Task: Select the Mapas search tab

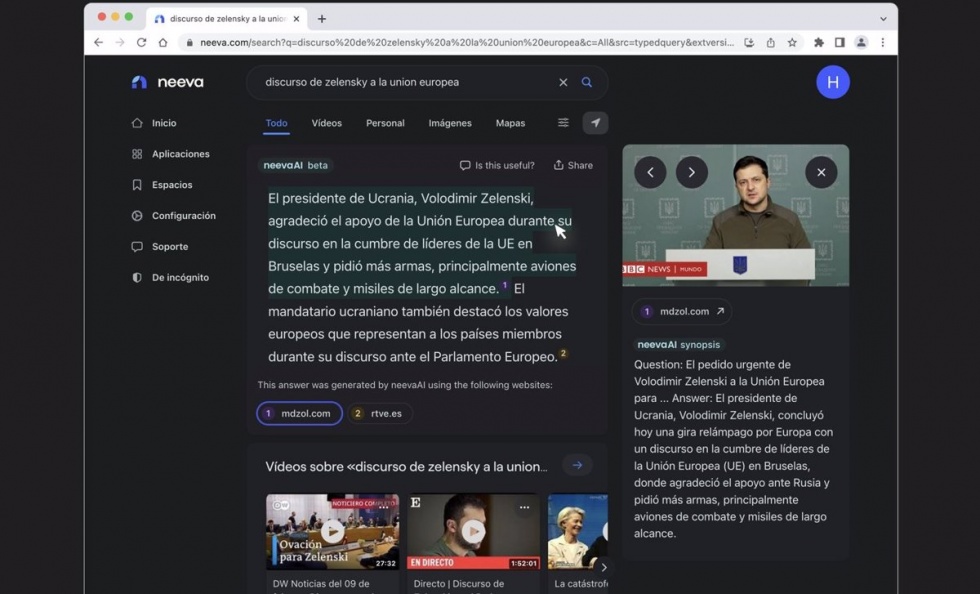Action: point(510,123)
